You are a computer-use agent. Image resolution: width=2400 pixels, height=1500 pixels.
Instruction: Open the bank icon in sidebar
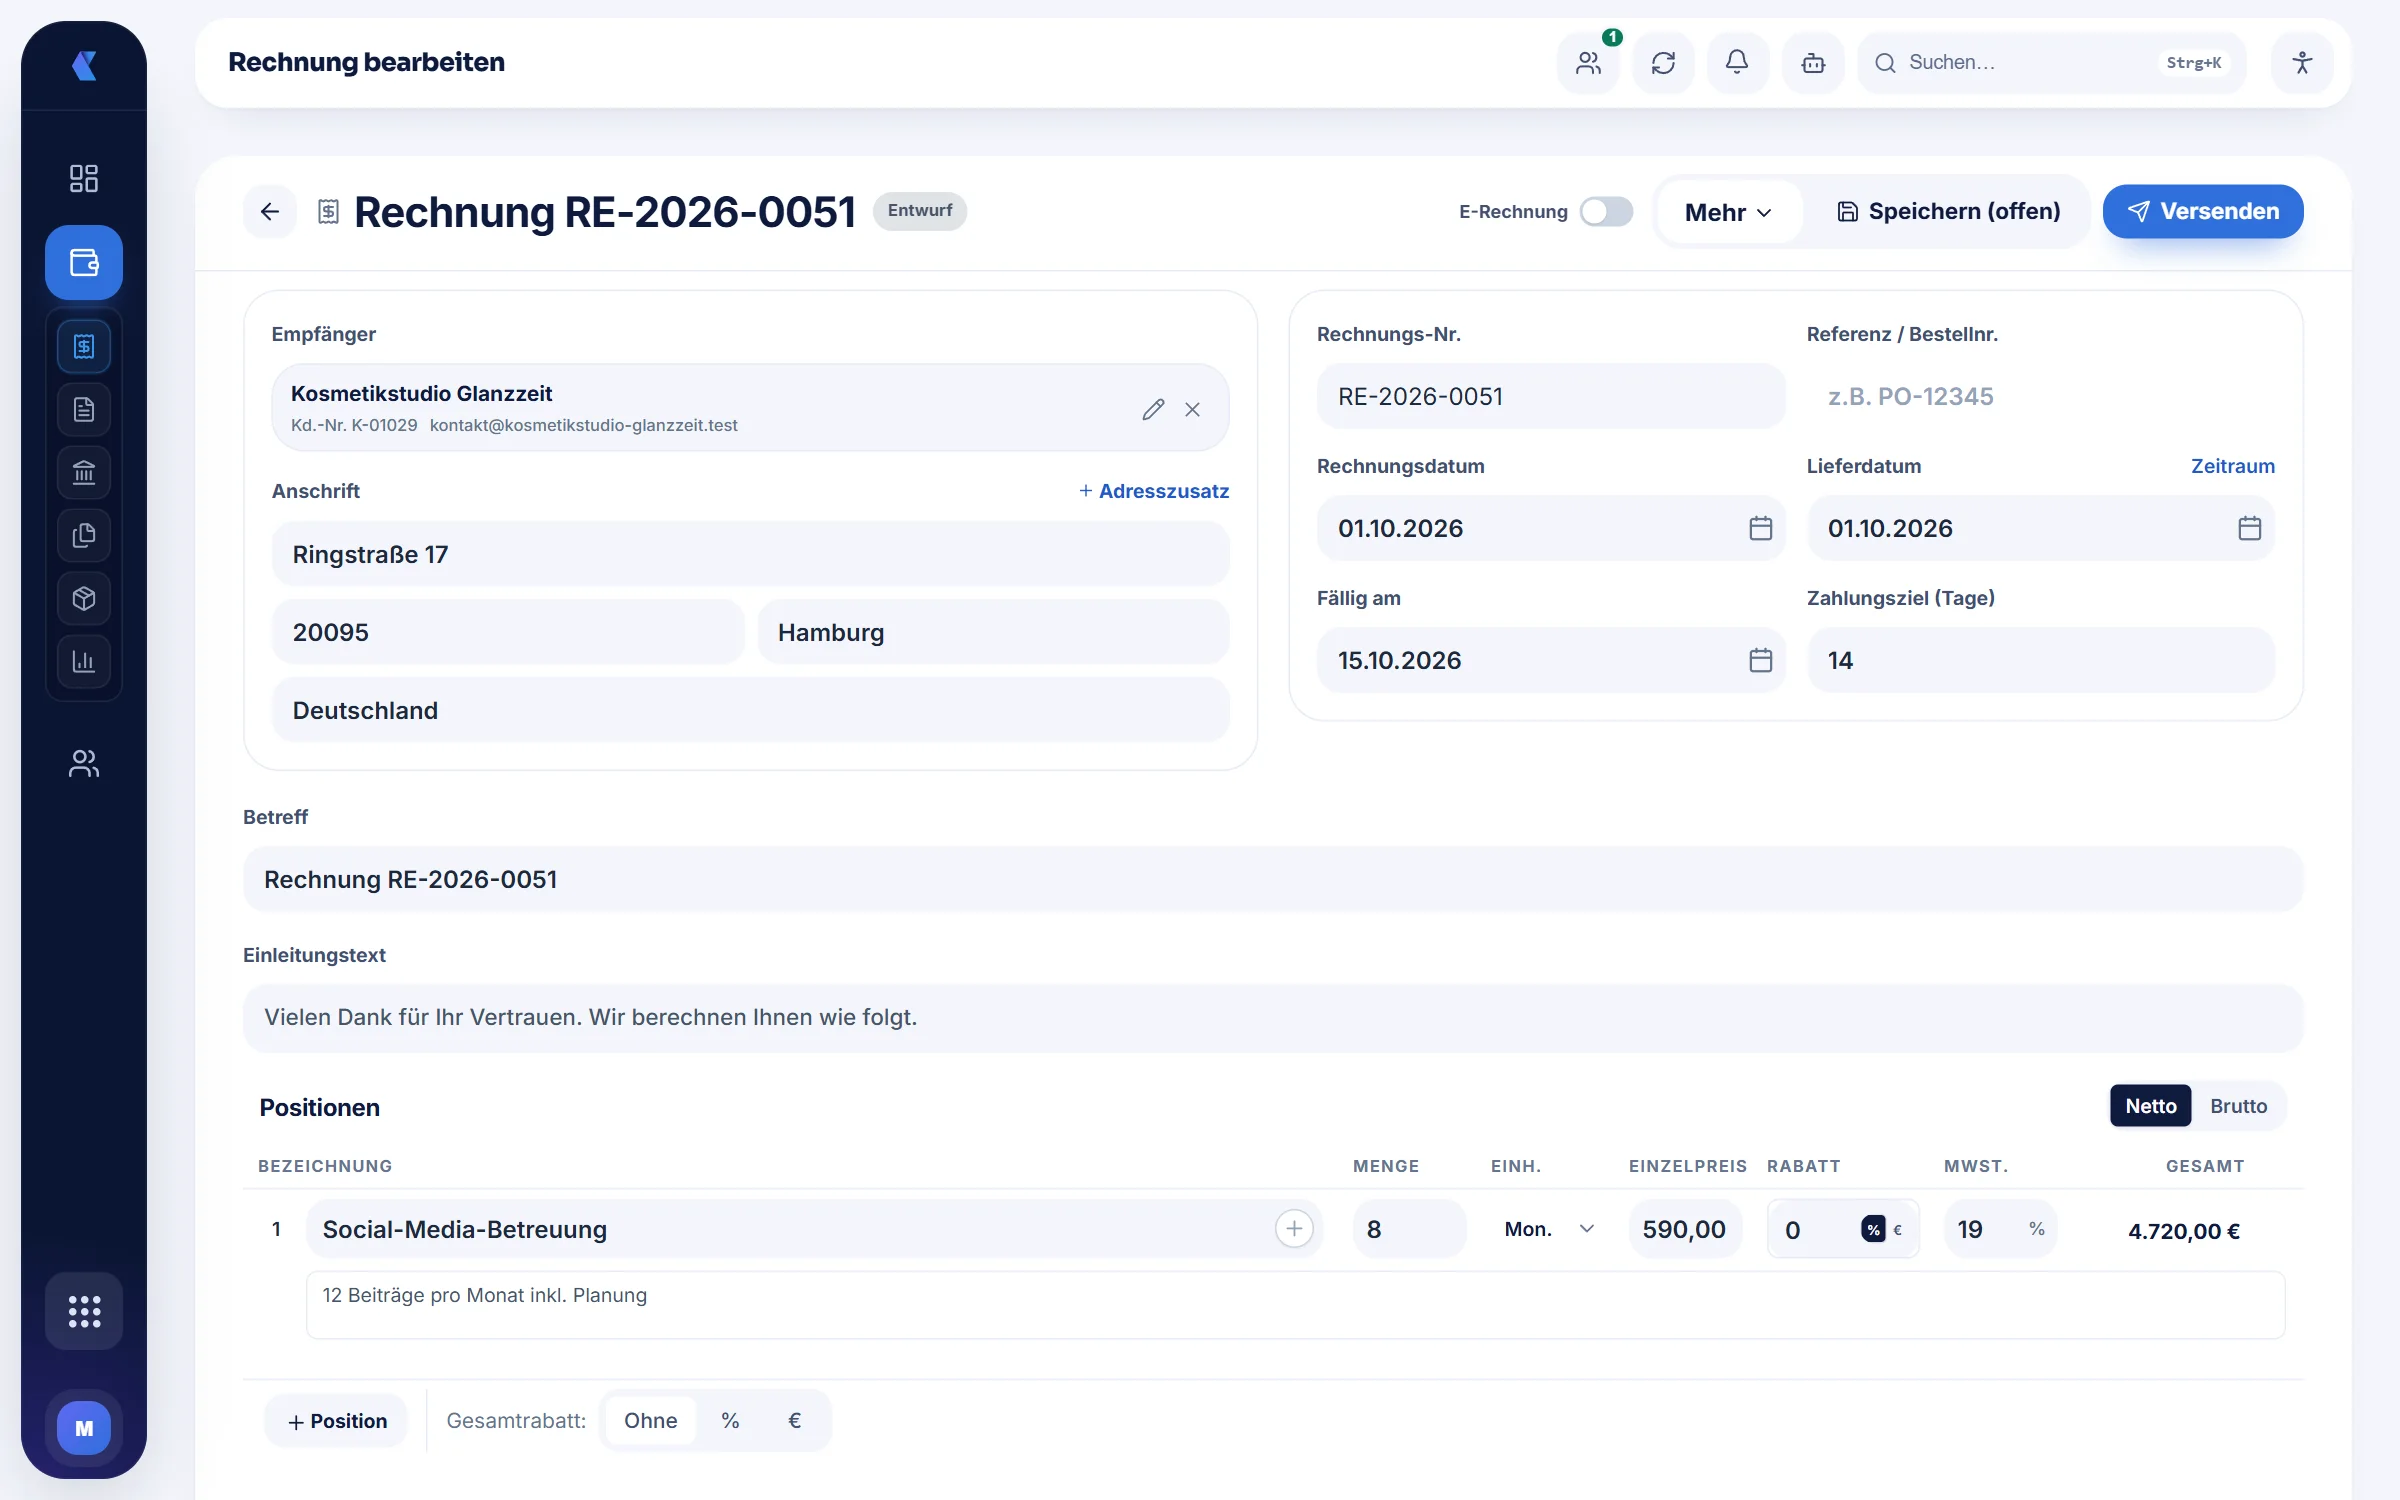[84, 472]
